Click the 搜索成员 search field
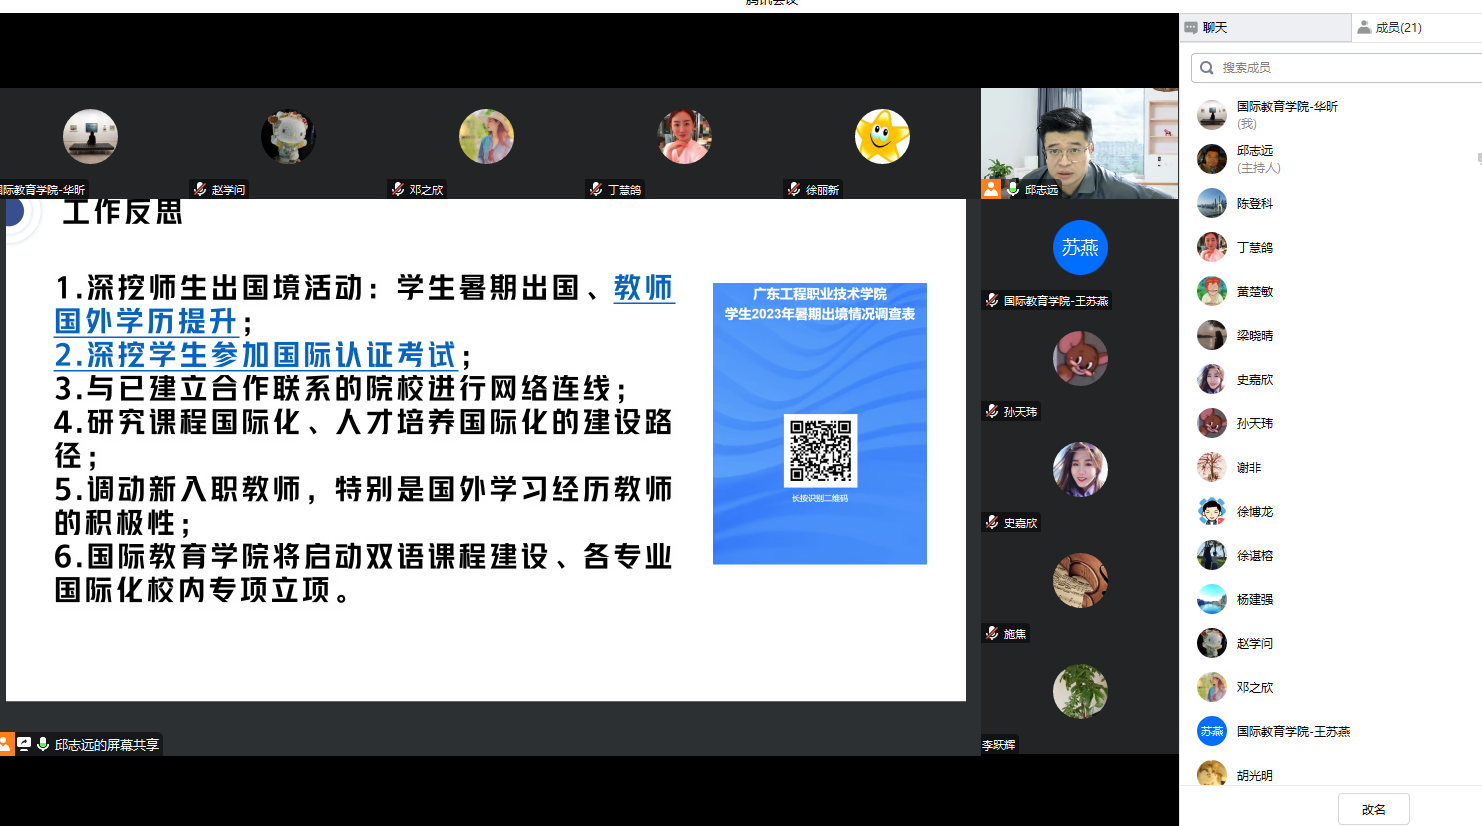The height and width of the screenshot is (826, 1482). pyautogui.click(x=1340, y=68)
